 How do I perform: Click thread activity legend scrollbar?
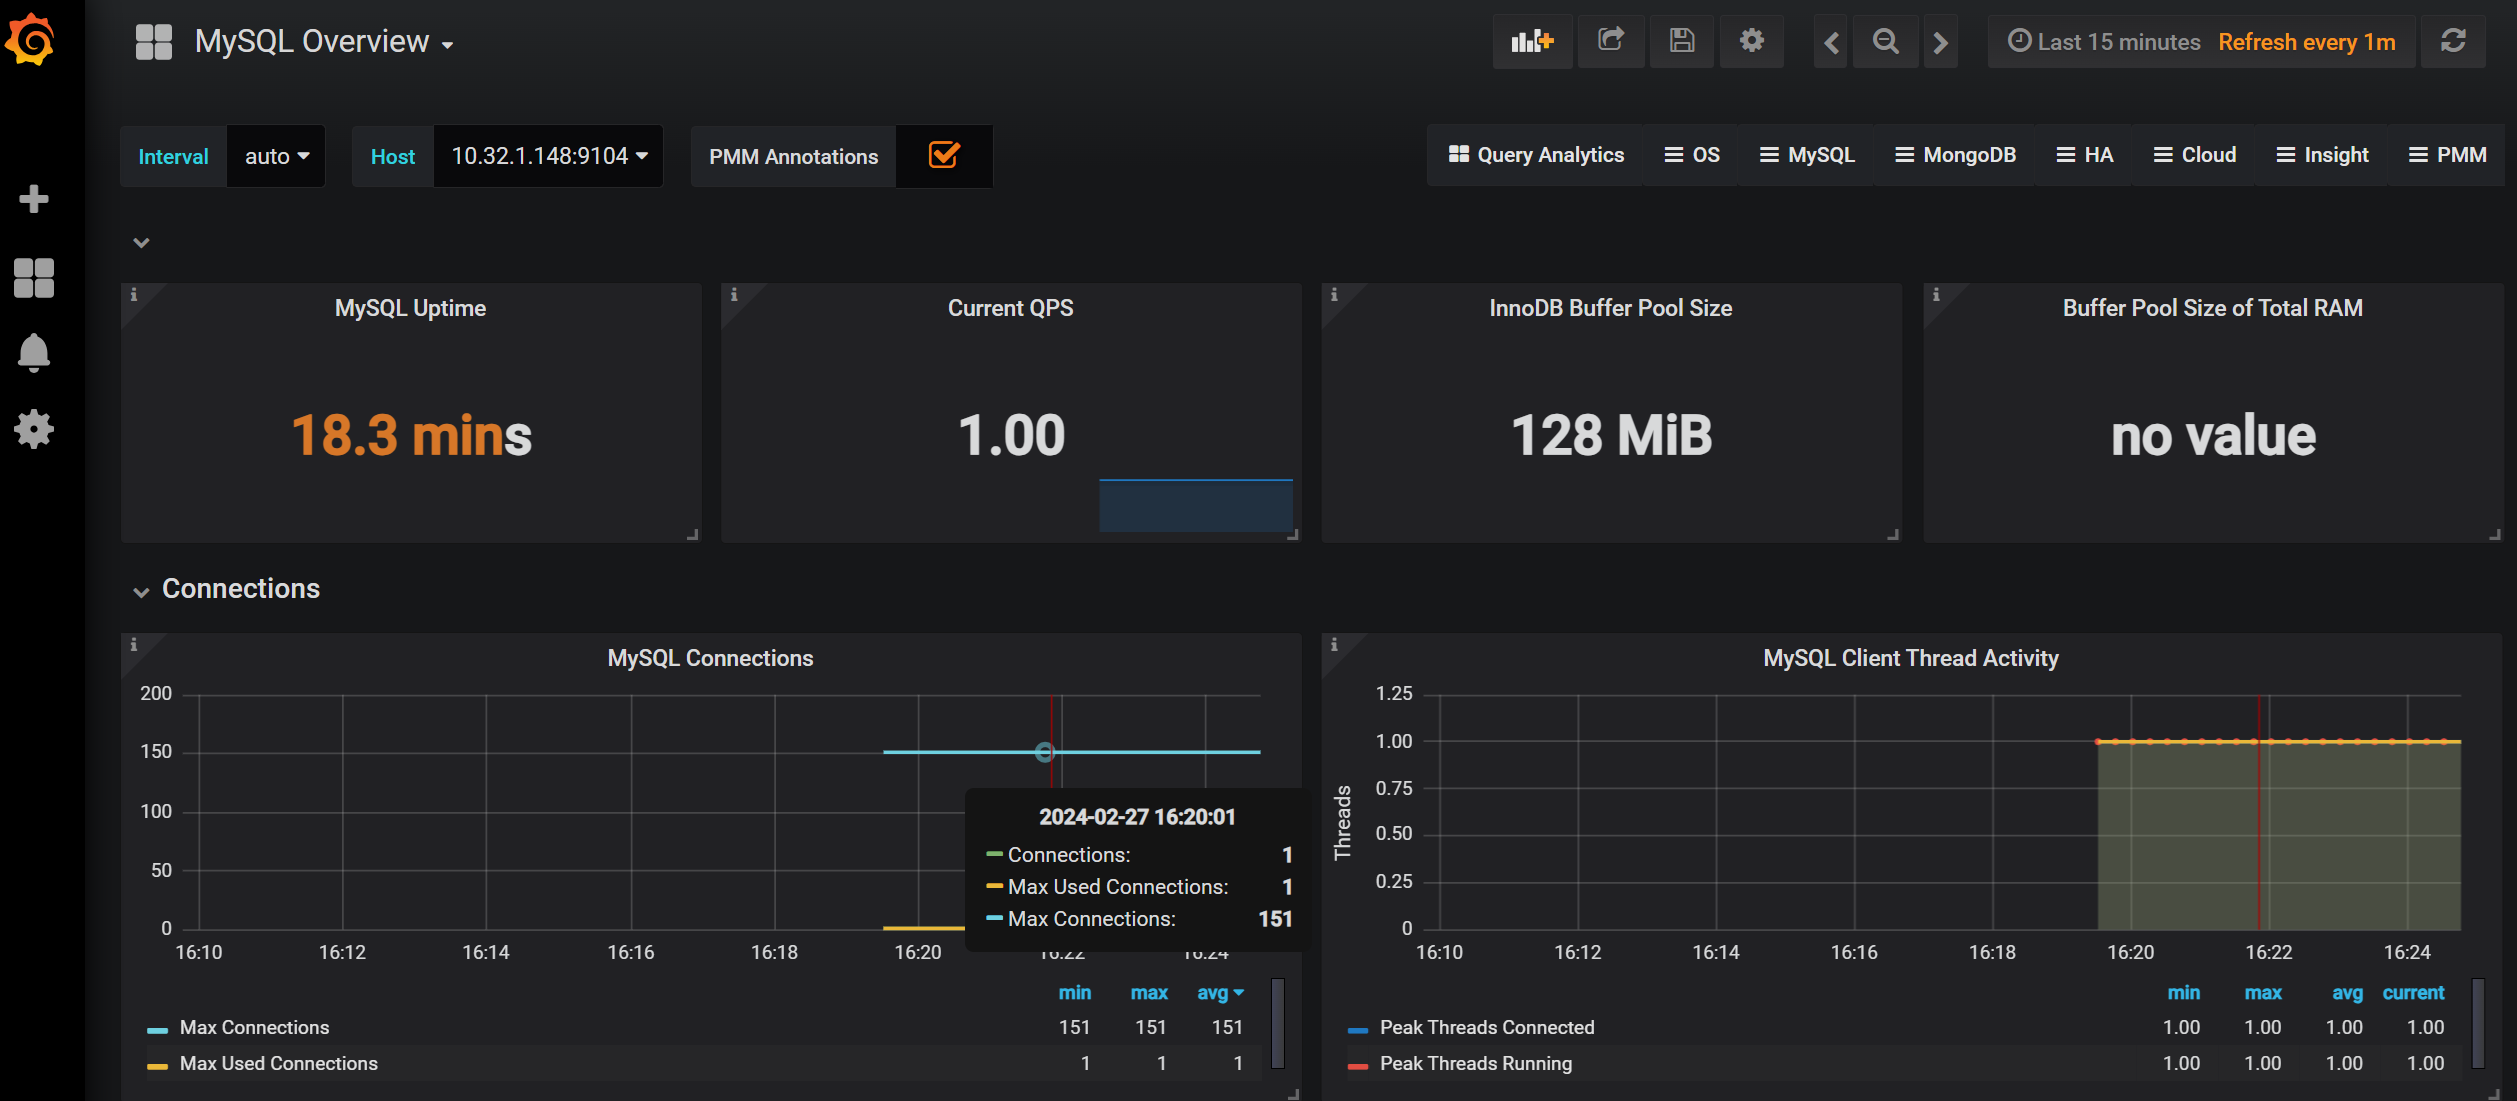pos(2478,1024)
